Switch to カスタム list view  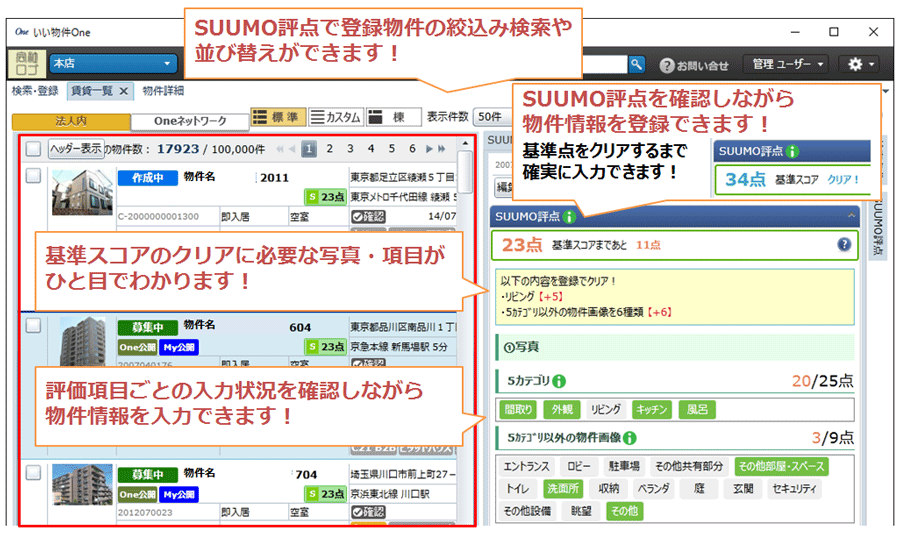click(336, 117)
